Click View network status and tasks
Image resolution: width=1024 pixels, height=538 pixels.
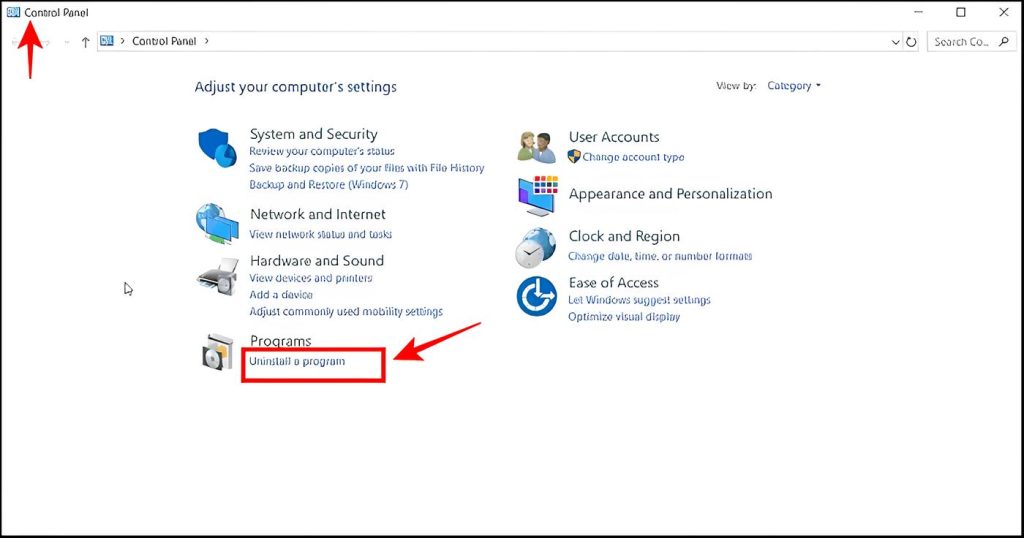point(320,234)
